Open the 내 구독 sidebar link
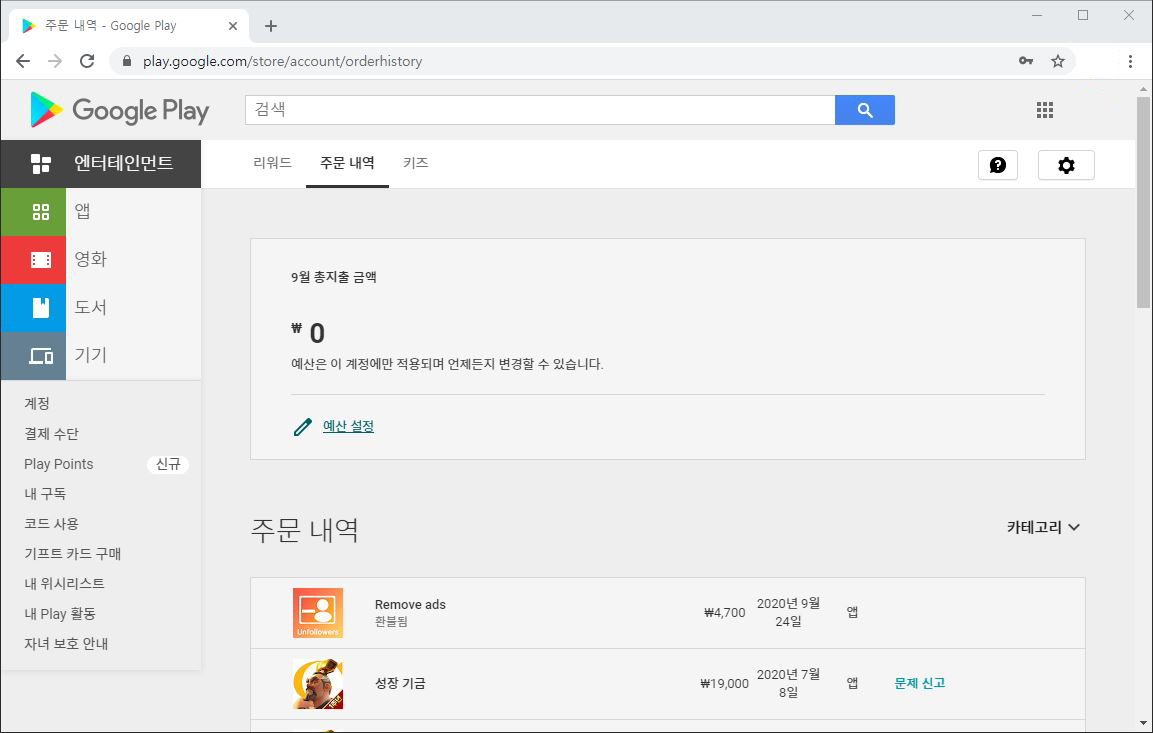1153x733 pixels. click(x=45, y=494)
